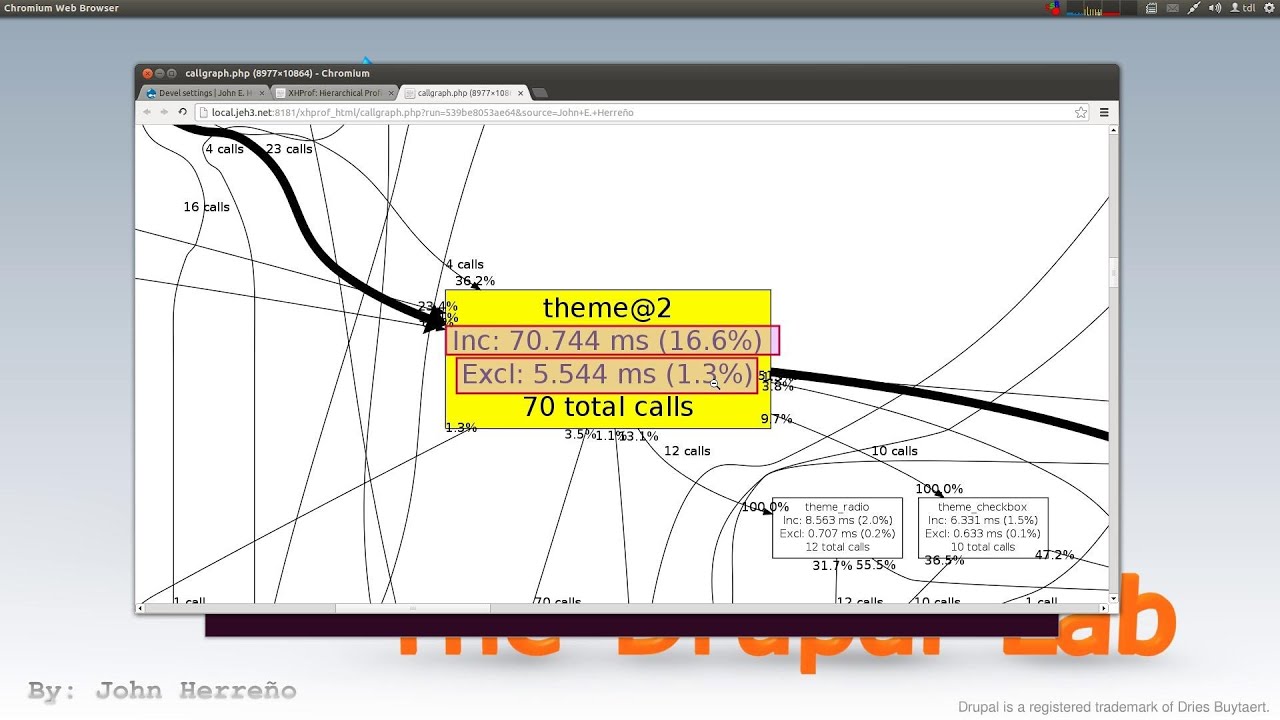Click the '36.2%' edge label

tap(475, 281)
